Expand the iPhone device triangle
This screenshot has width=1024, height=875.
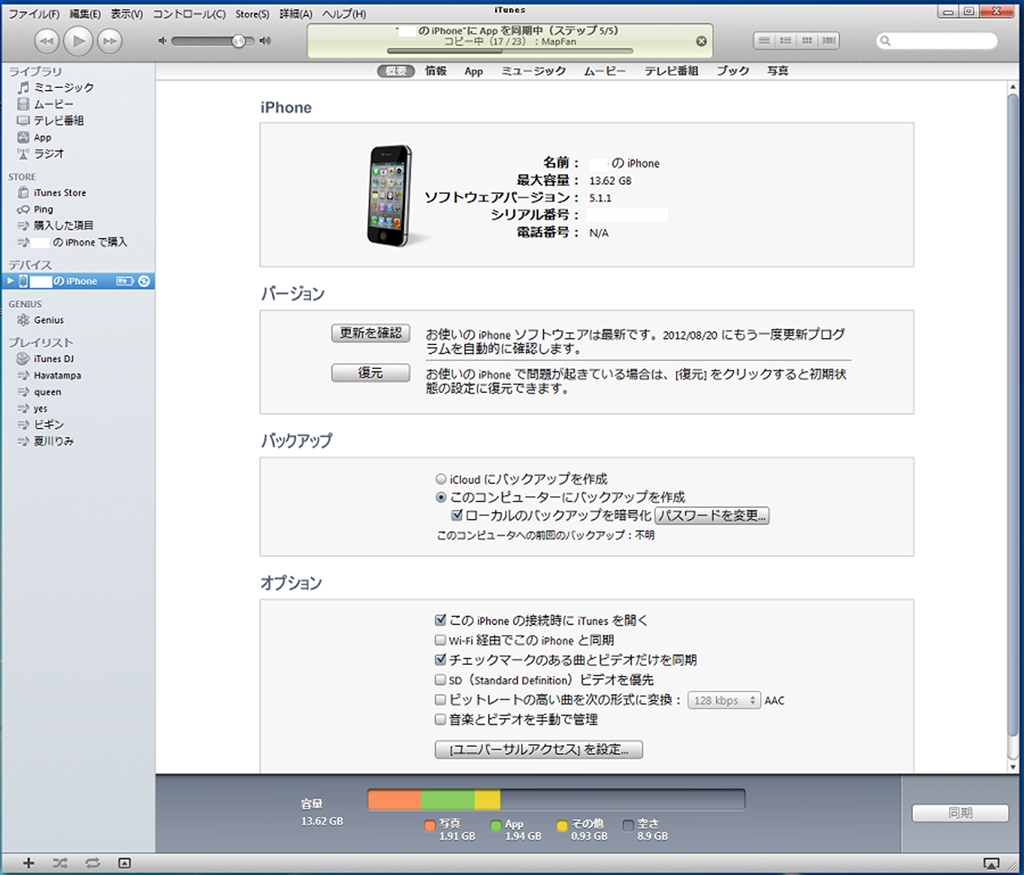pos(10,281)
